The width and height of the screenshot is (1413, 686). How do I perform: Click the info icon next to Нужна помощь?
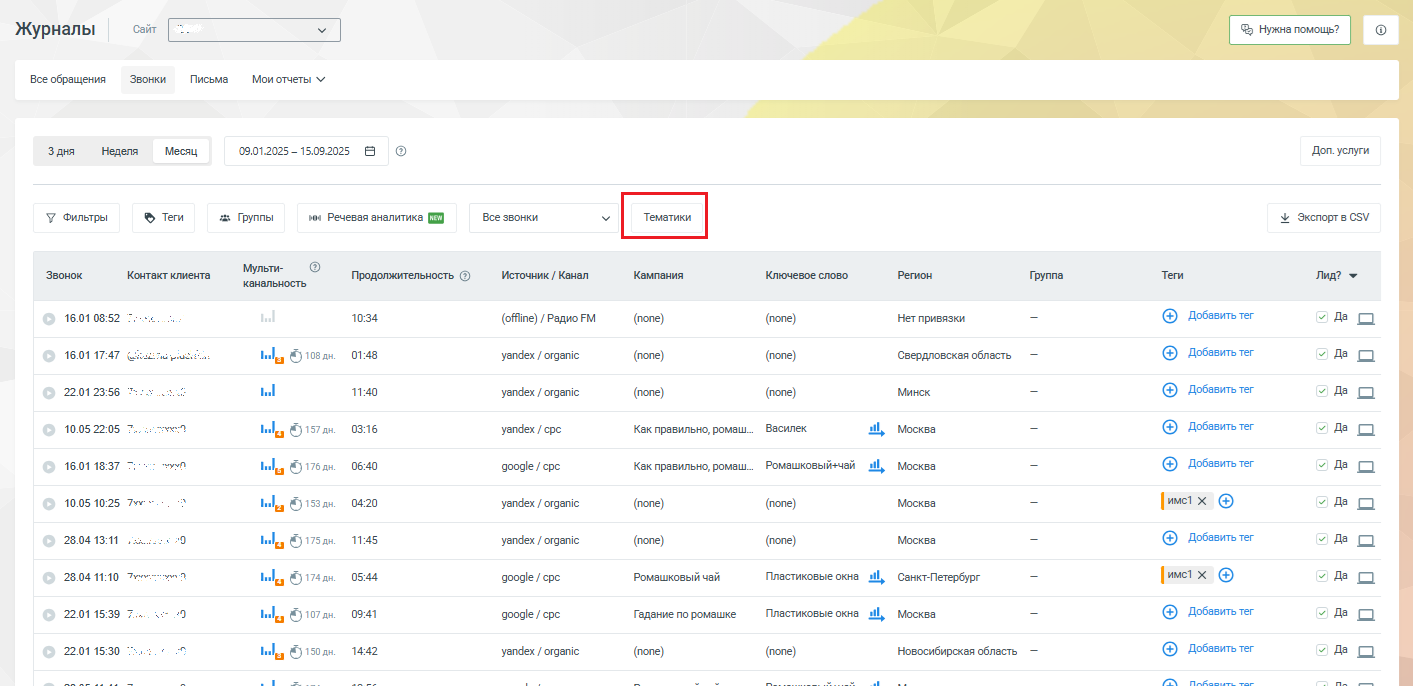click(1381, 30)
